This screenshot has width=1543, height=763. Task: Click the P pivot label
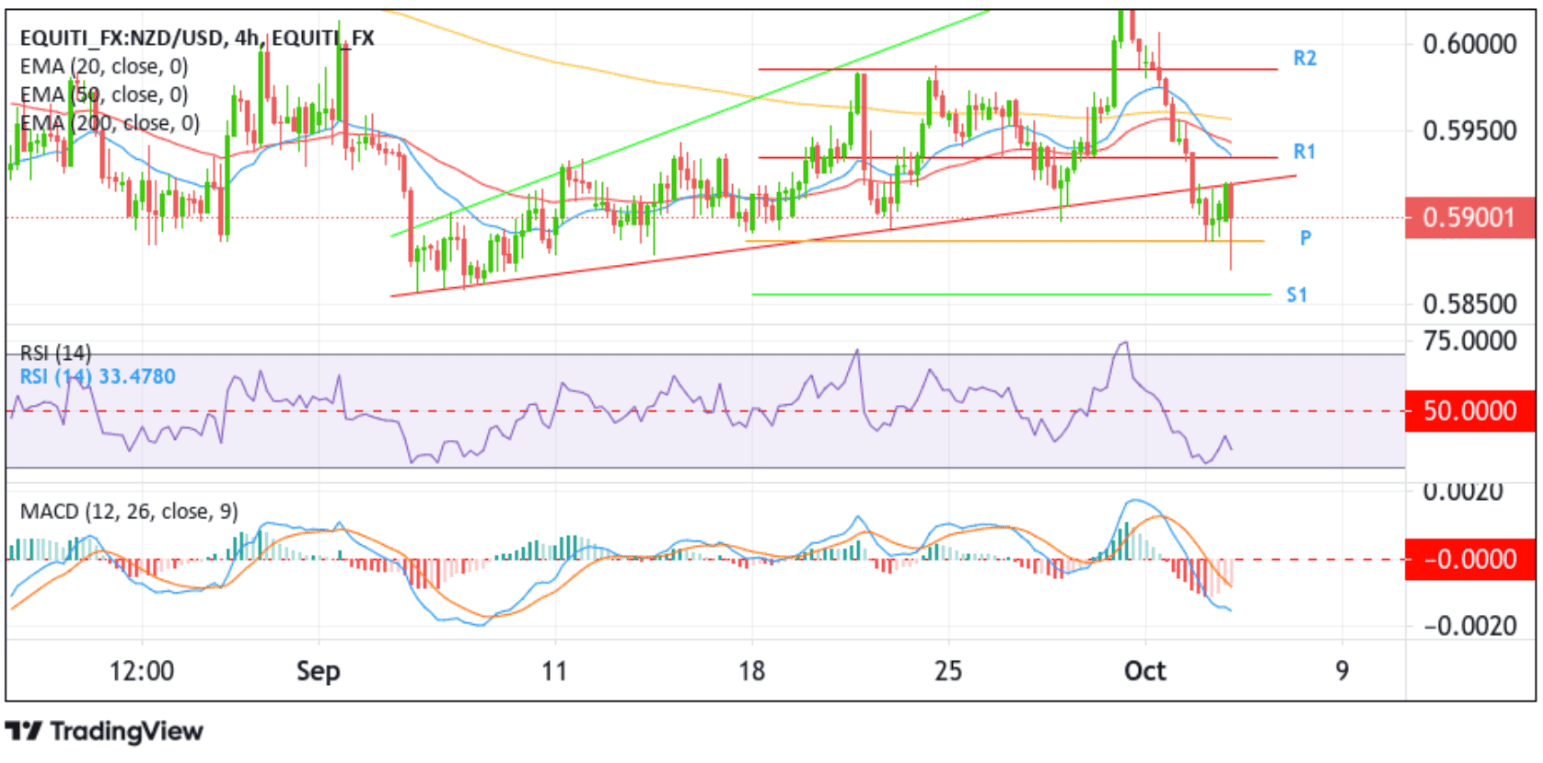1306,237
